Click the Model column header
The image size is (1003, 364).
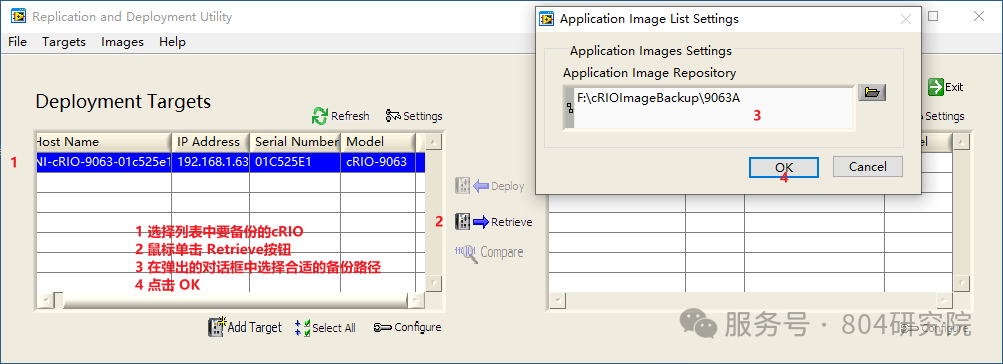tap(378, 141)
